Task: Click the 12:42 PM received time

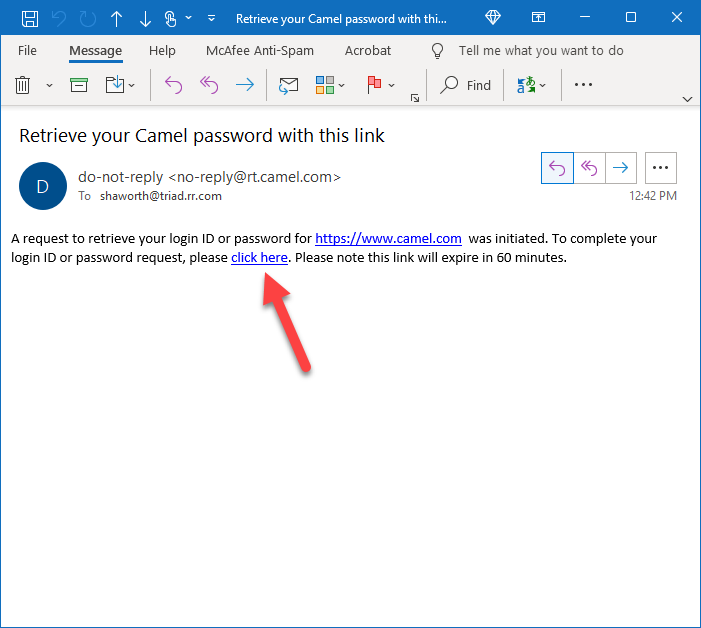Action: [x=653, y=196]
